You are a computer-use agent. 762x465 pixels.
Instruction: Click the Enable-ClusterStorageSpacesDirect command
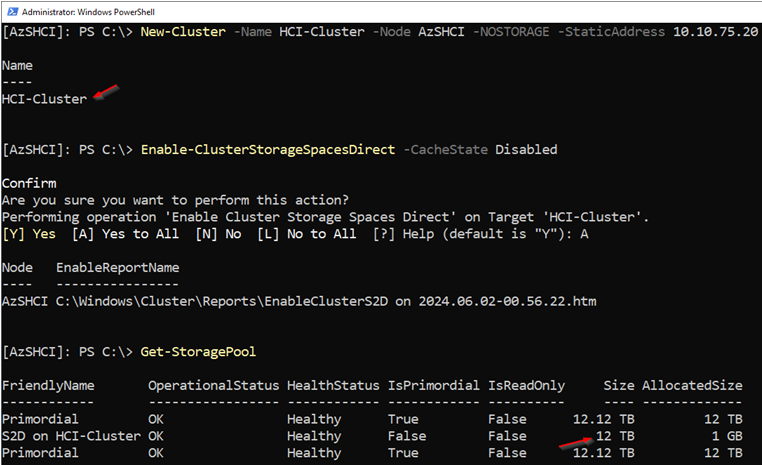coord(268,150)
